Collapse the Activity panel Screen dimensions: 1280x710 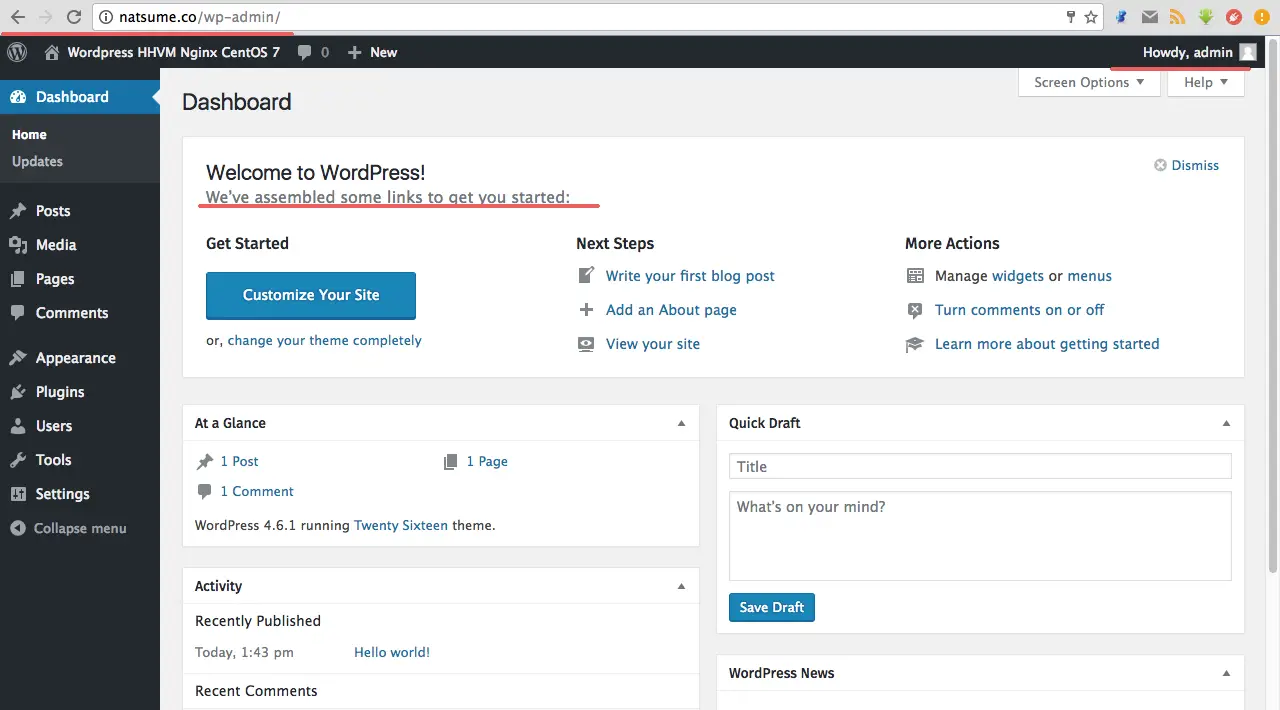point(681,586)
